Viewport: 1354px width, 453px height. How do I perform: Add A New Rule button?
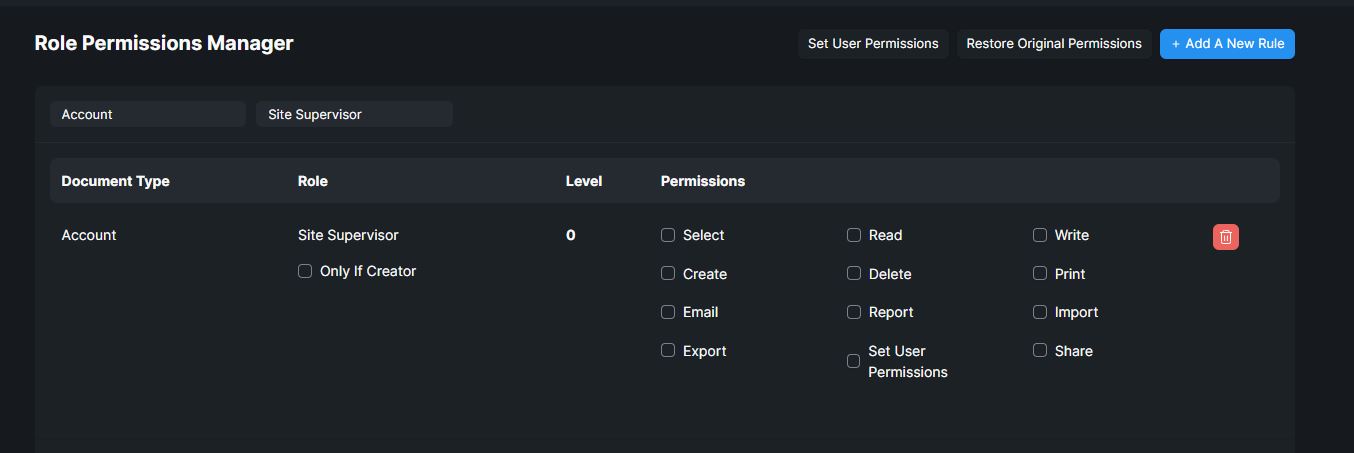1227,44
